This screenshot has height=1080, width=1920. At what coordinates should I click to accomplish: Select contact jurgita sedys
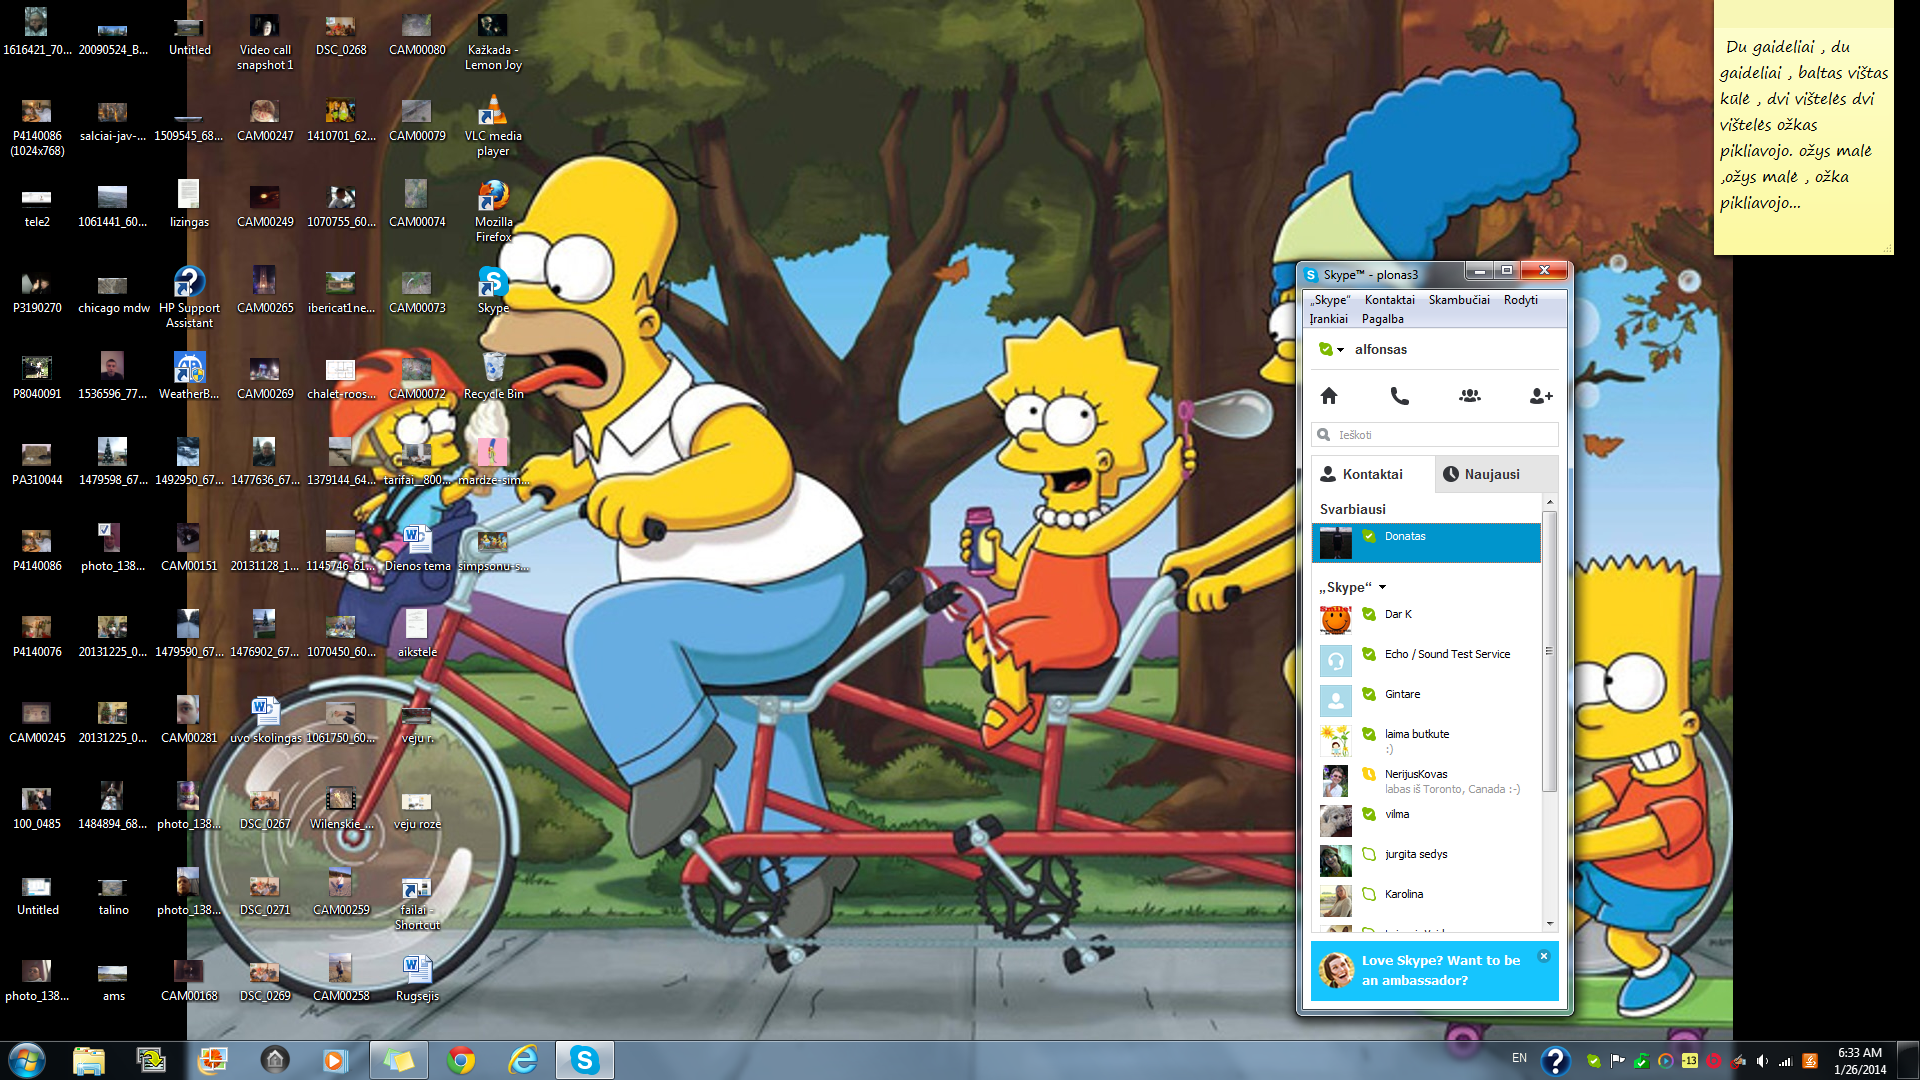pos(1426,860)
